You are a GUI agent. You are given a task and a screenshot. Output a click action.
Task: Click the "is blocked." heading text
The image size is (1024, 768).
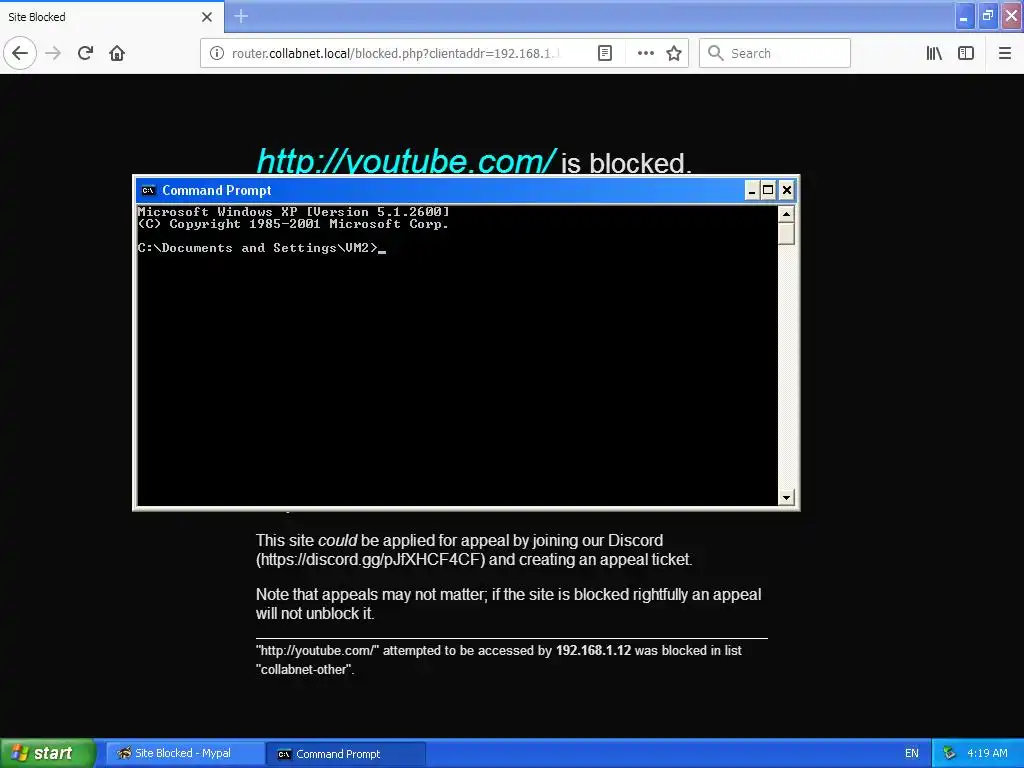coord(626,163)
